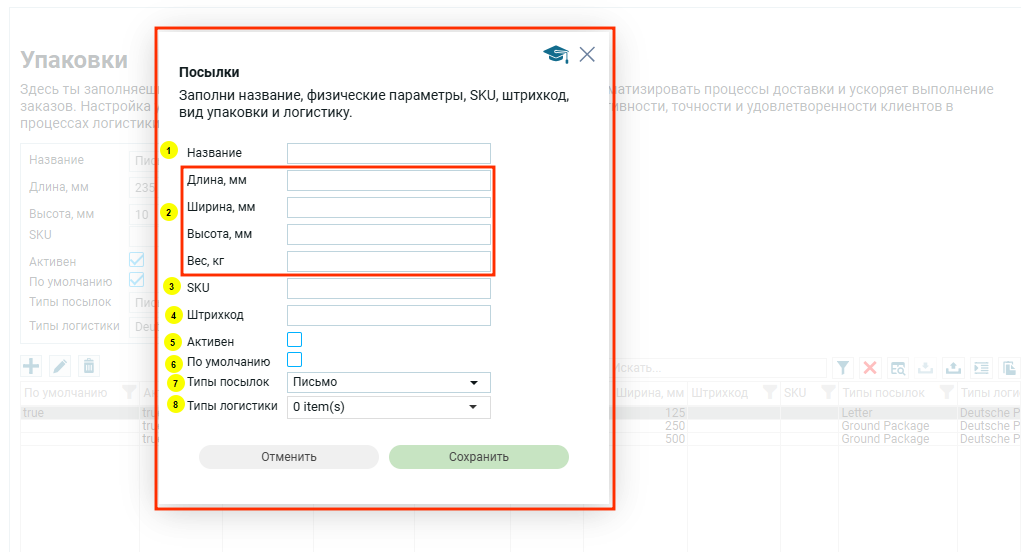Open the filter funnel in the Штрихкод column header
The width and height of the screenshot is (1021, 552).
pos(769,393)
